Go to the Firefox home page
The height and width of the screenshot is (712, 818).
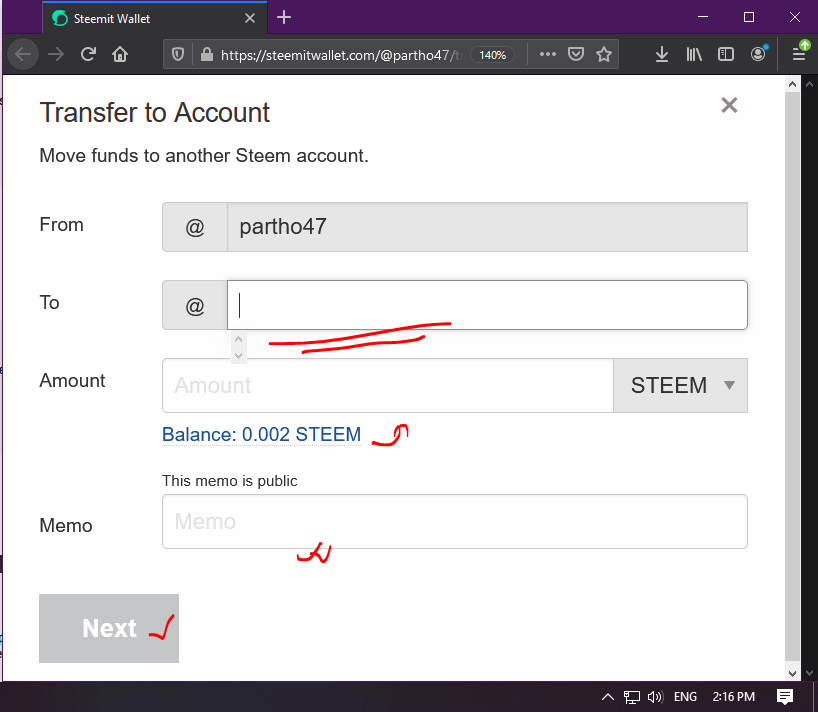pos(120,54)
